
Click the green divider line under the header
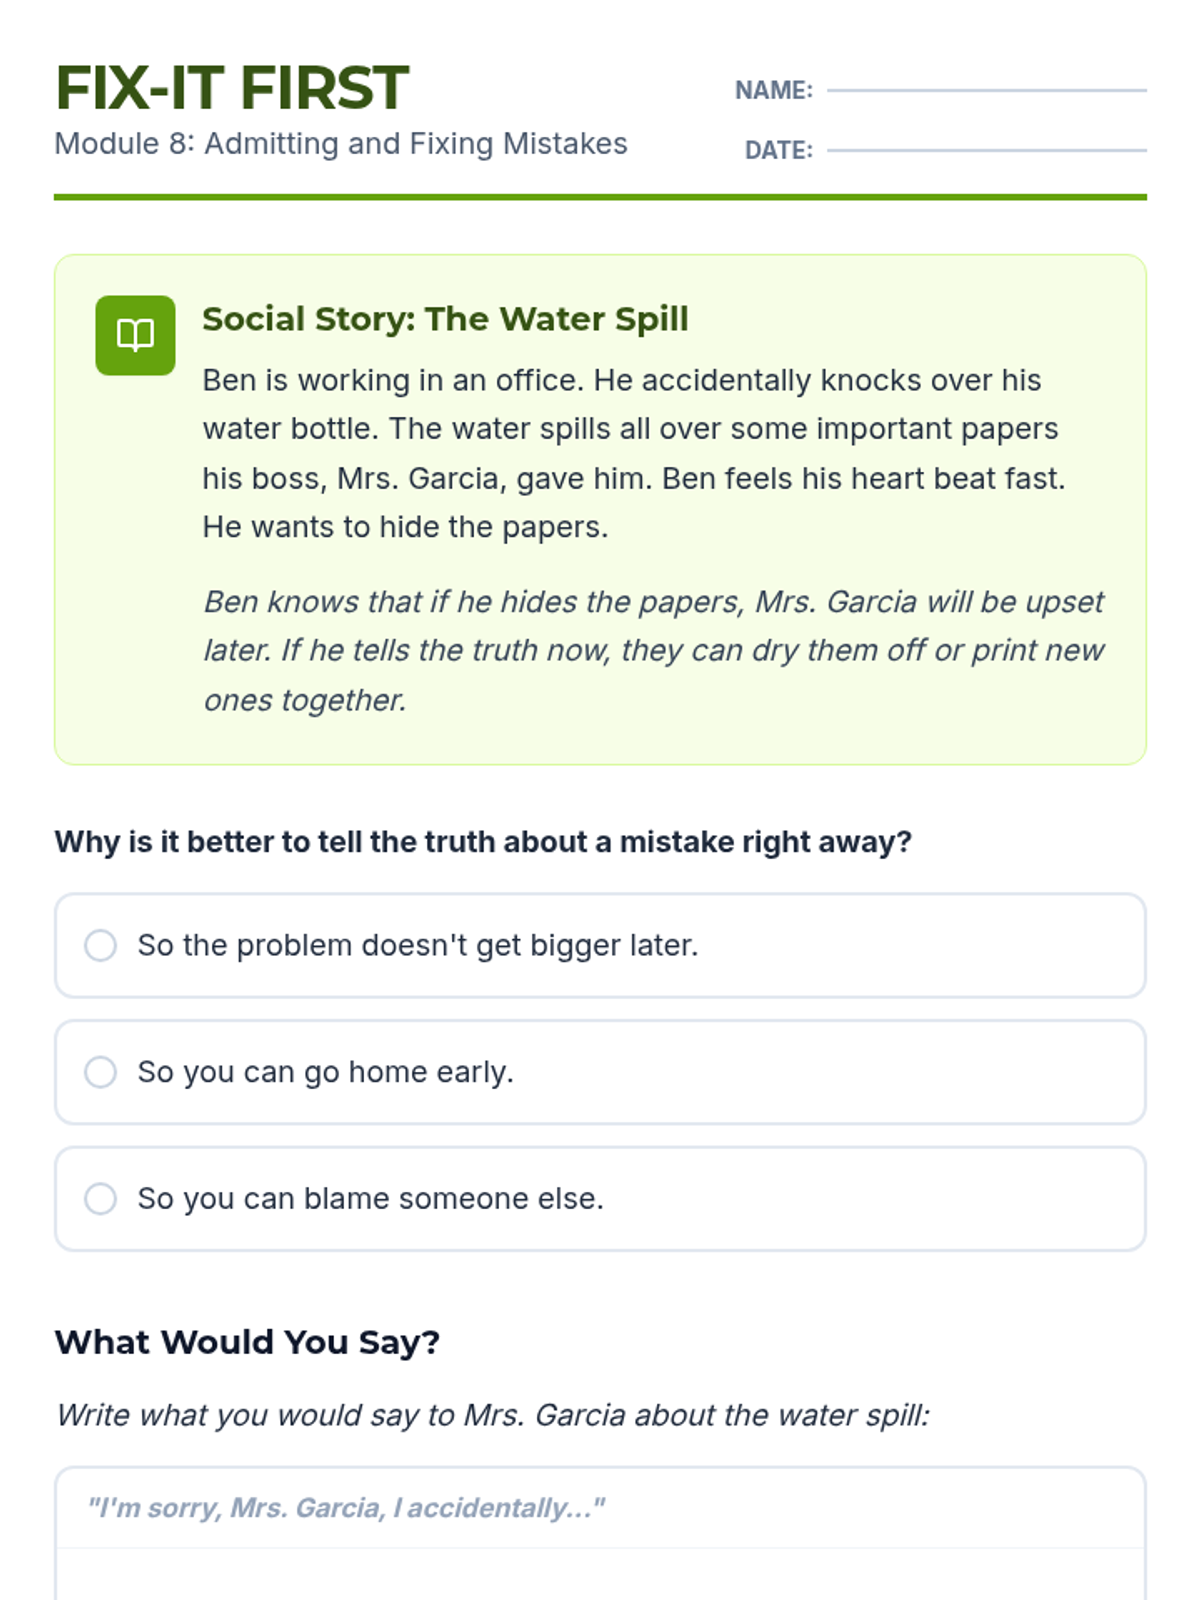(x=600, y=197)
